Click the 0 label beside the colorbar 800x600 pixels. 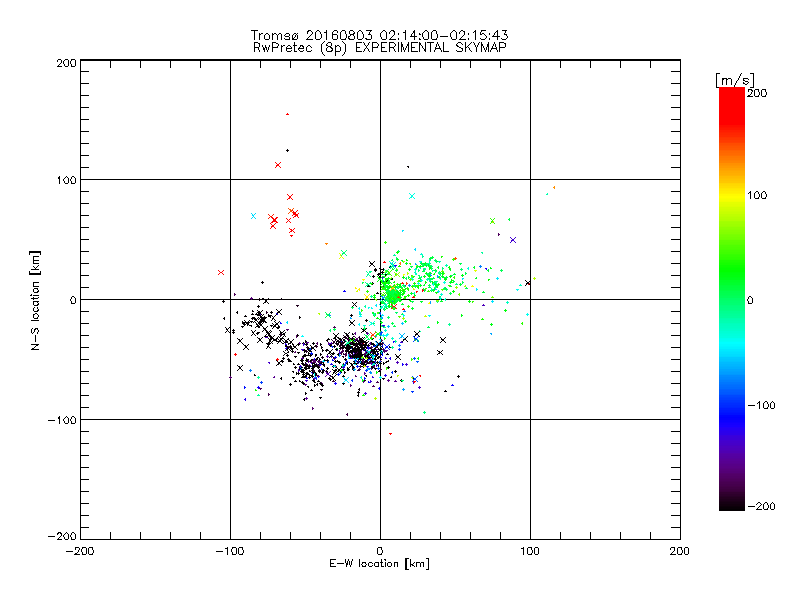(750, 300)
